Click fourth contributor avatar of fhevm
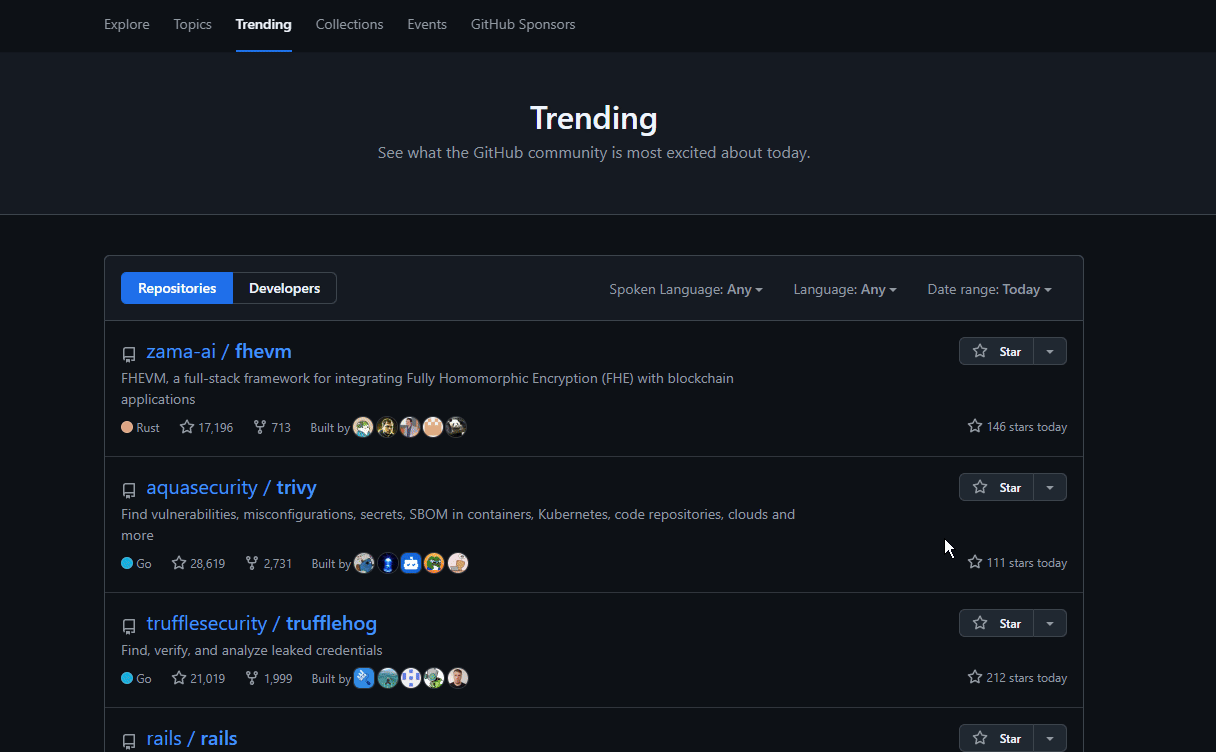The height and width of the screenshot is (752, 1216). [433, 427]
